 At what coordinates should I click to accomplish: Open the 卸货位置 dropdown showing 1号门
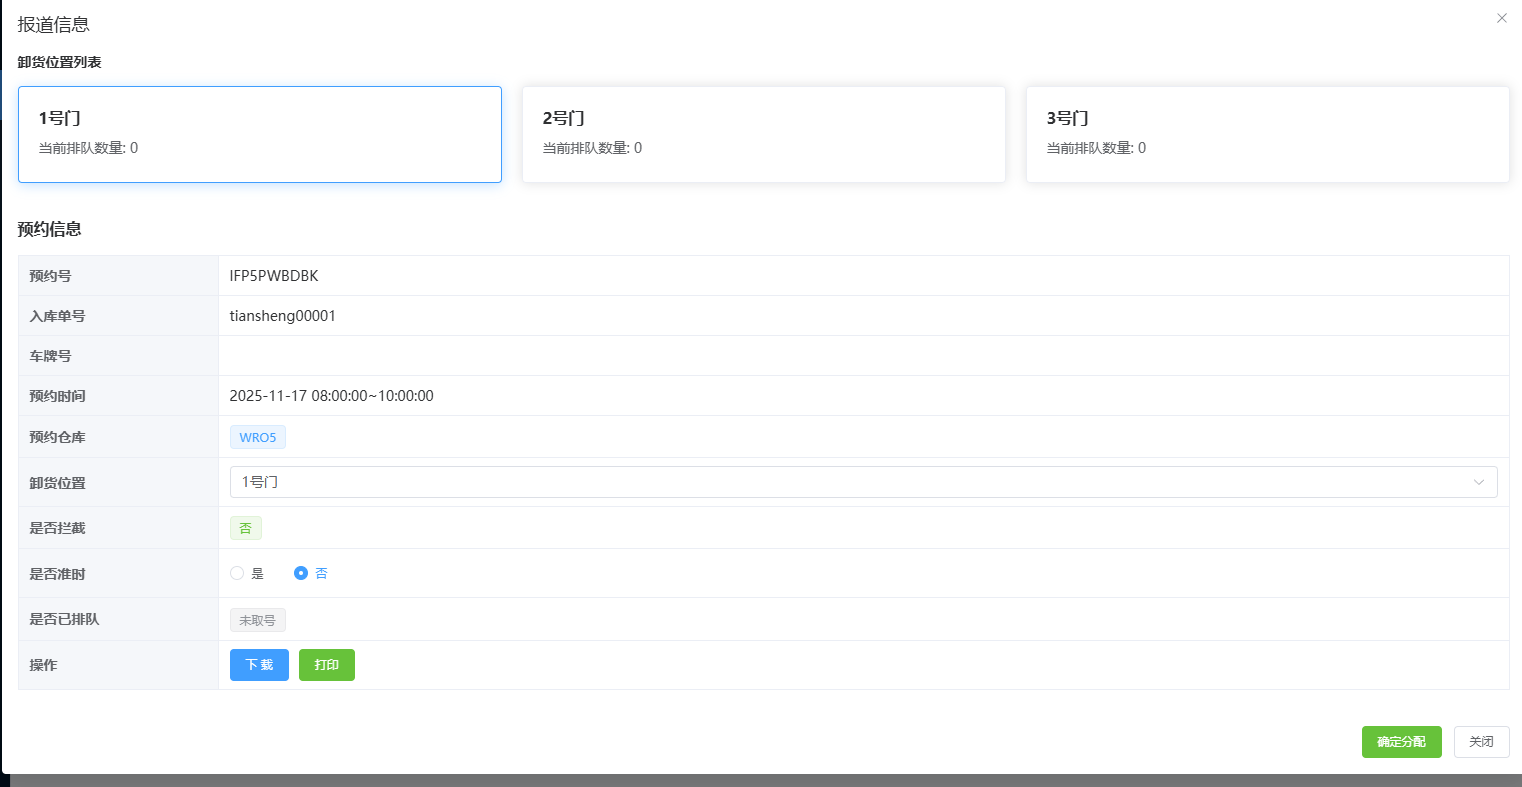point(850,482)
